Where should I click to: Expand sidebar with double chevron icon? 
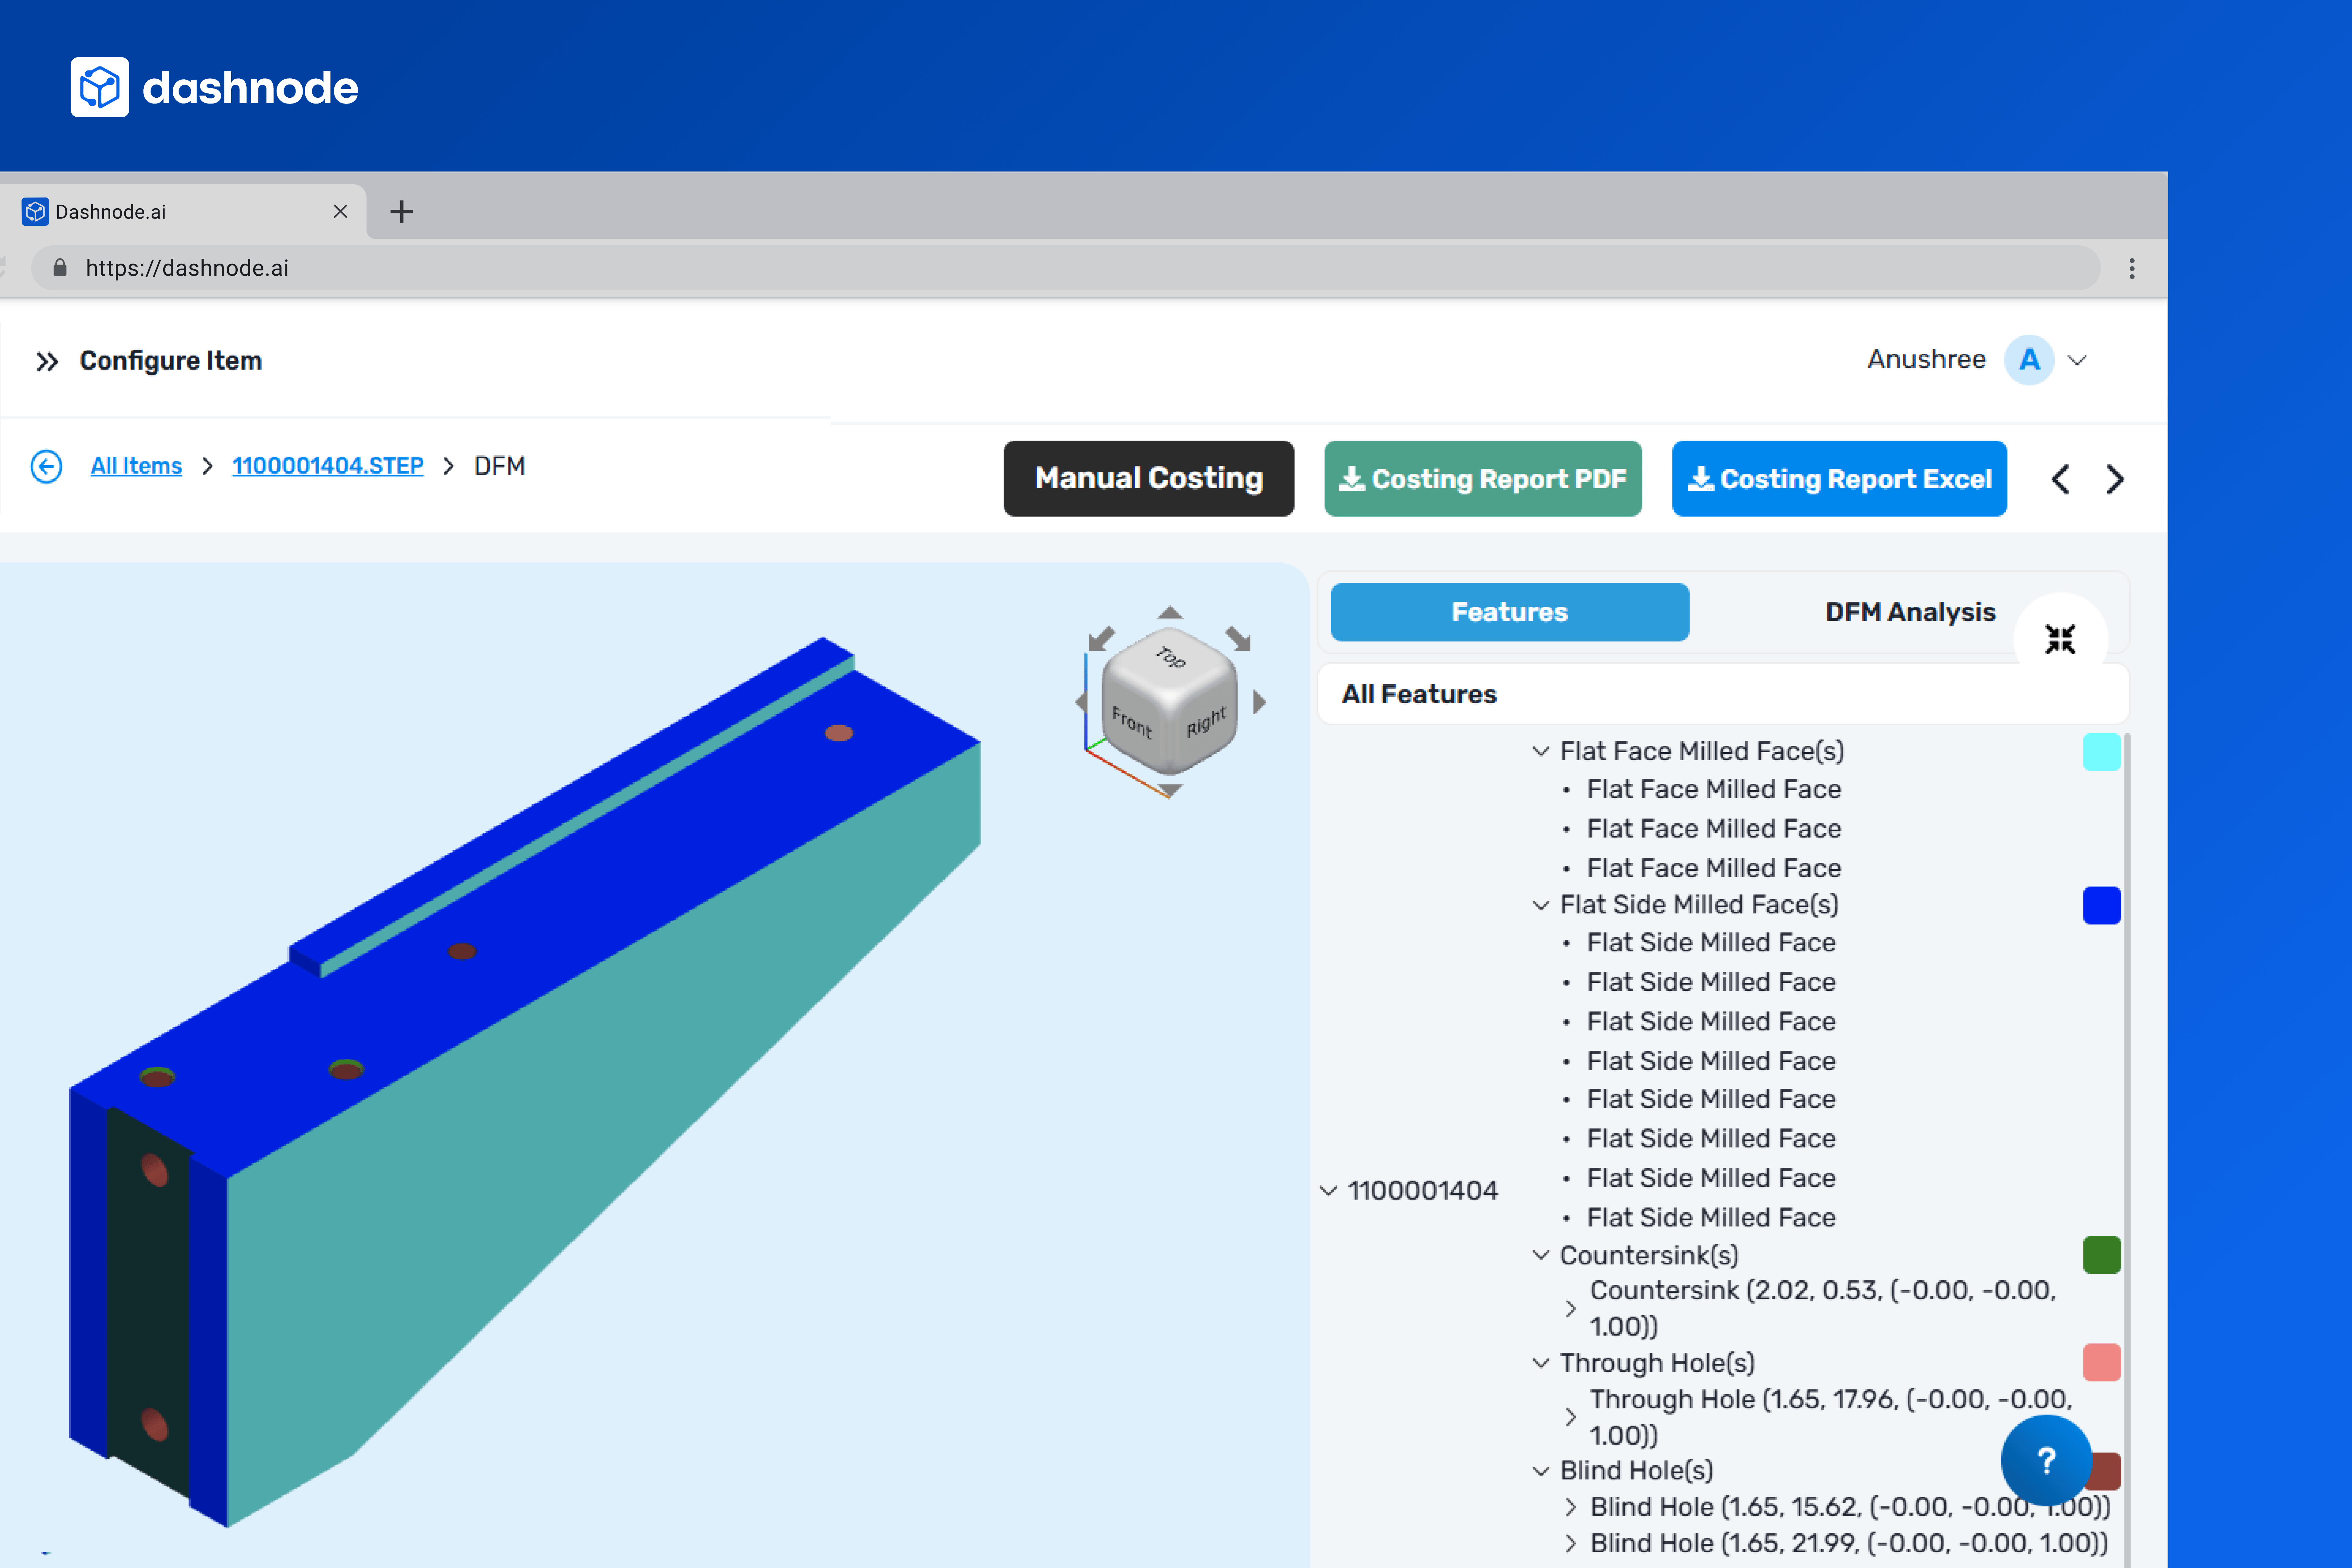(x=47, y=361)
